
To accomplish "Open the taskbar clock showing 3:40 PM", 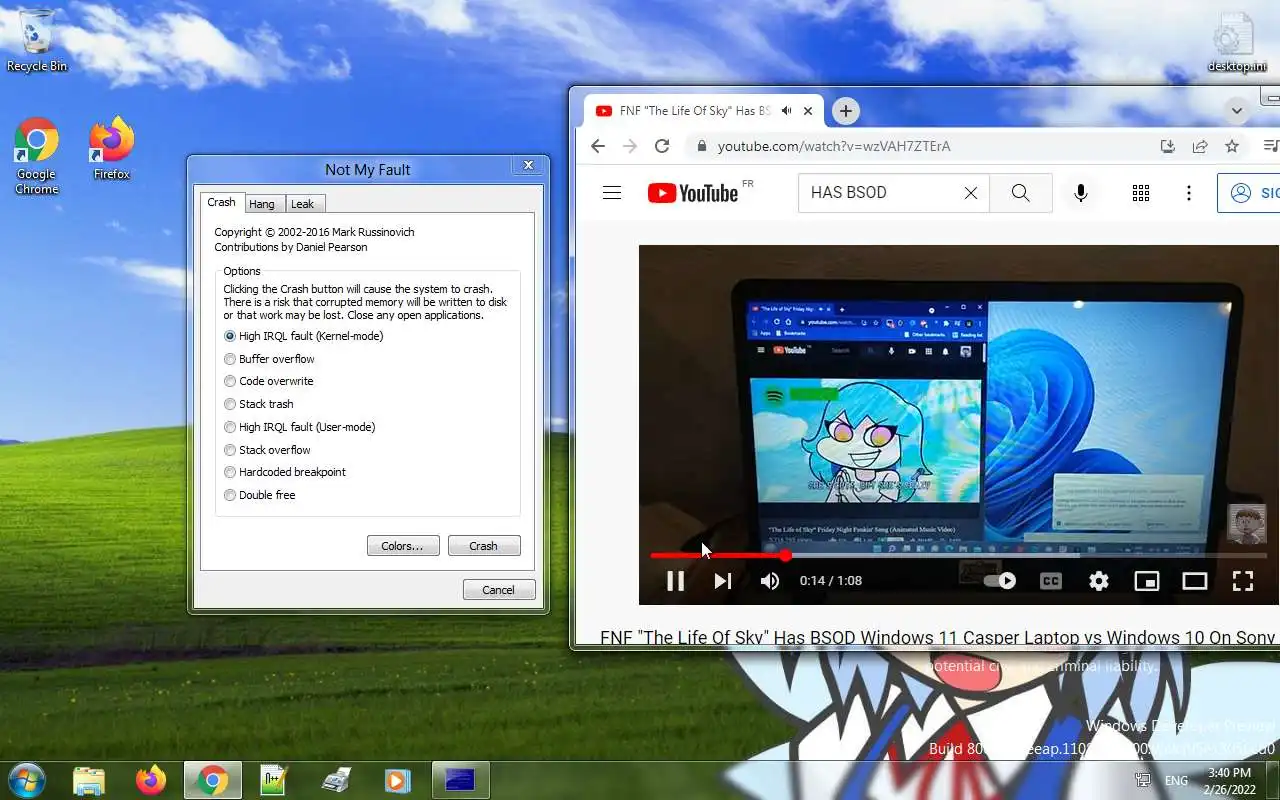I will [1229, 781].
